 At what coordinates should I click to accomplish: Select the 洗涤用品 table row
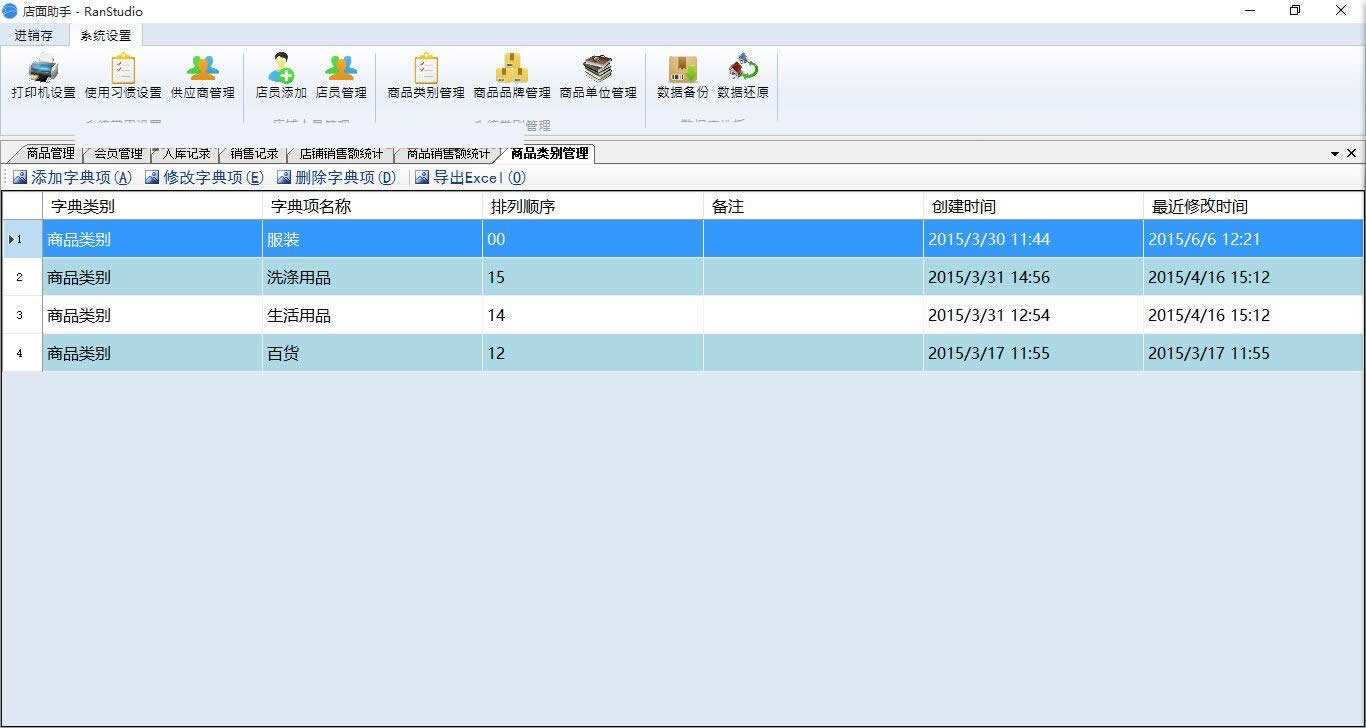tap(683, 277)
